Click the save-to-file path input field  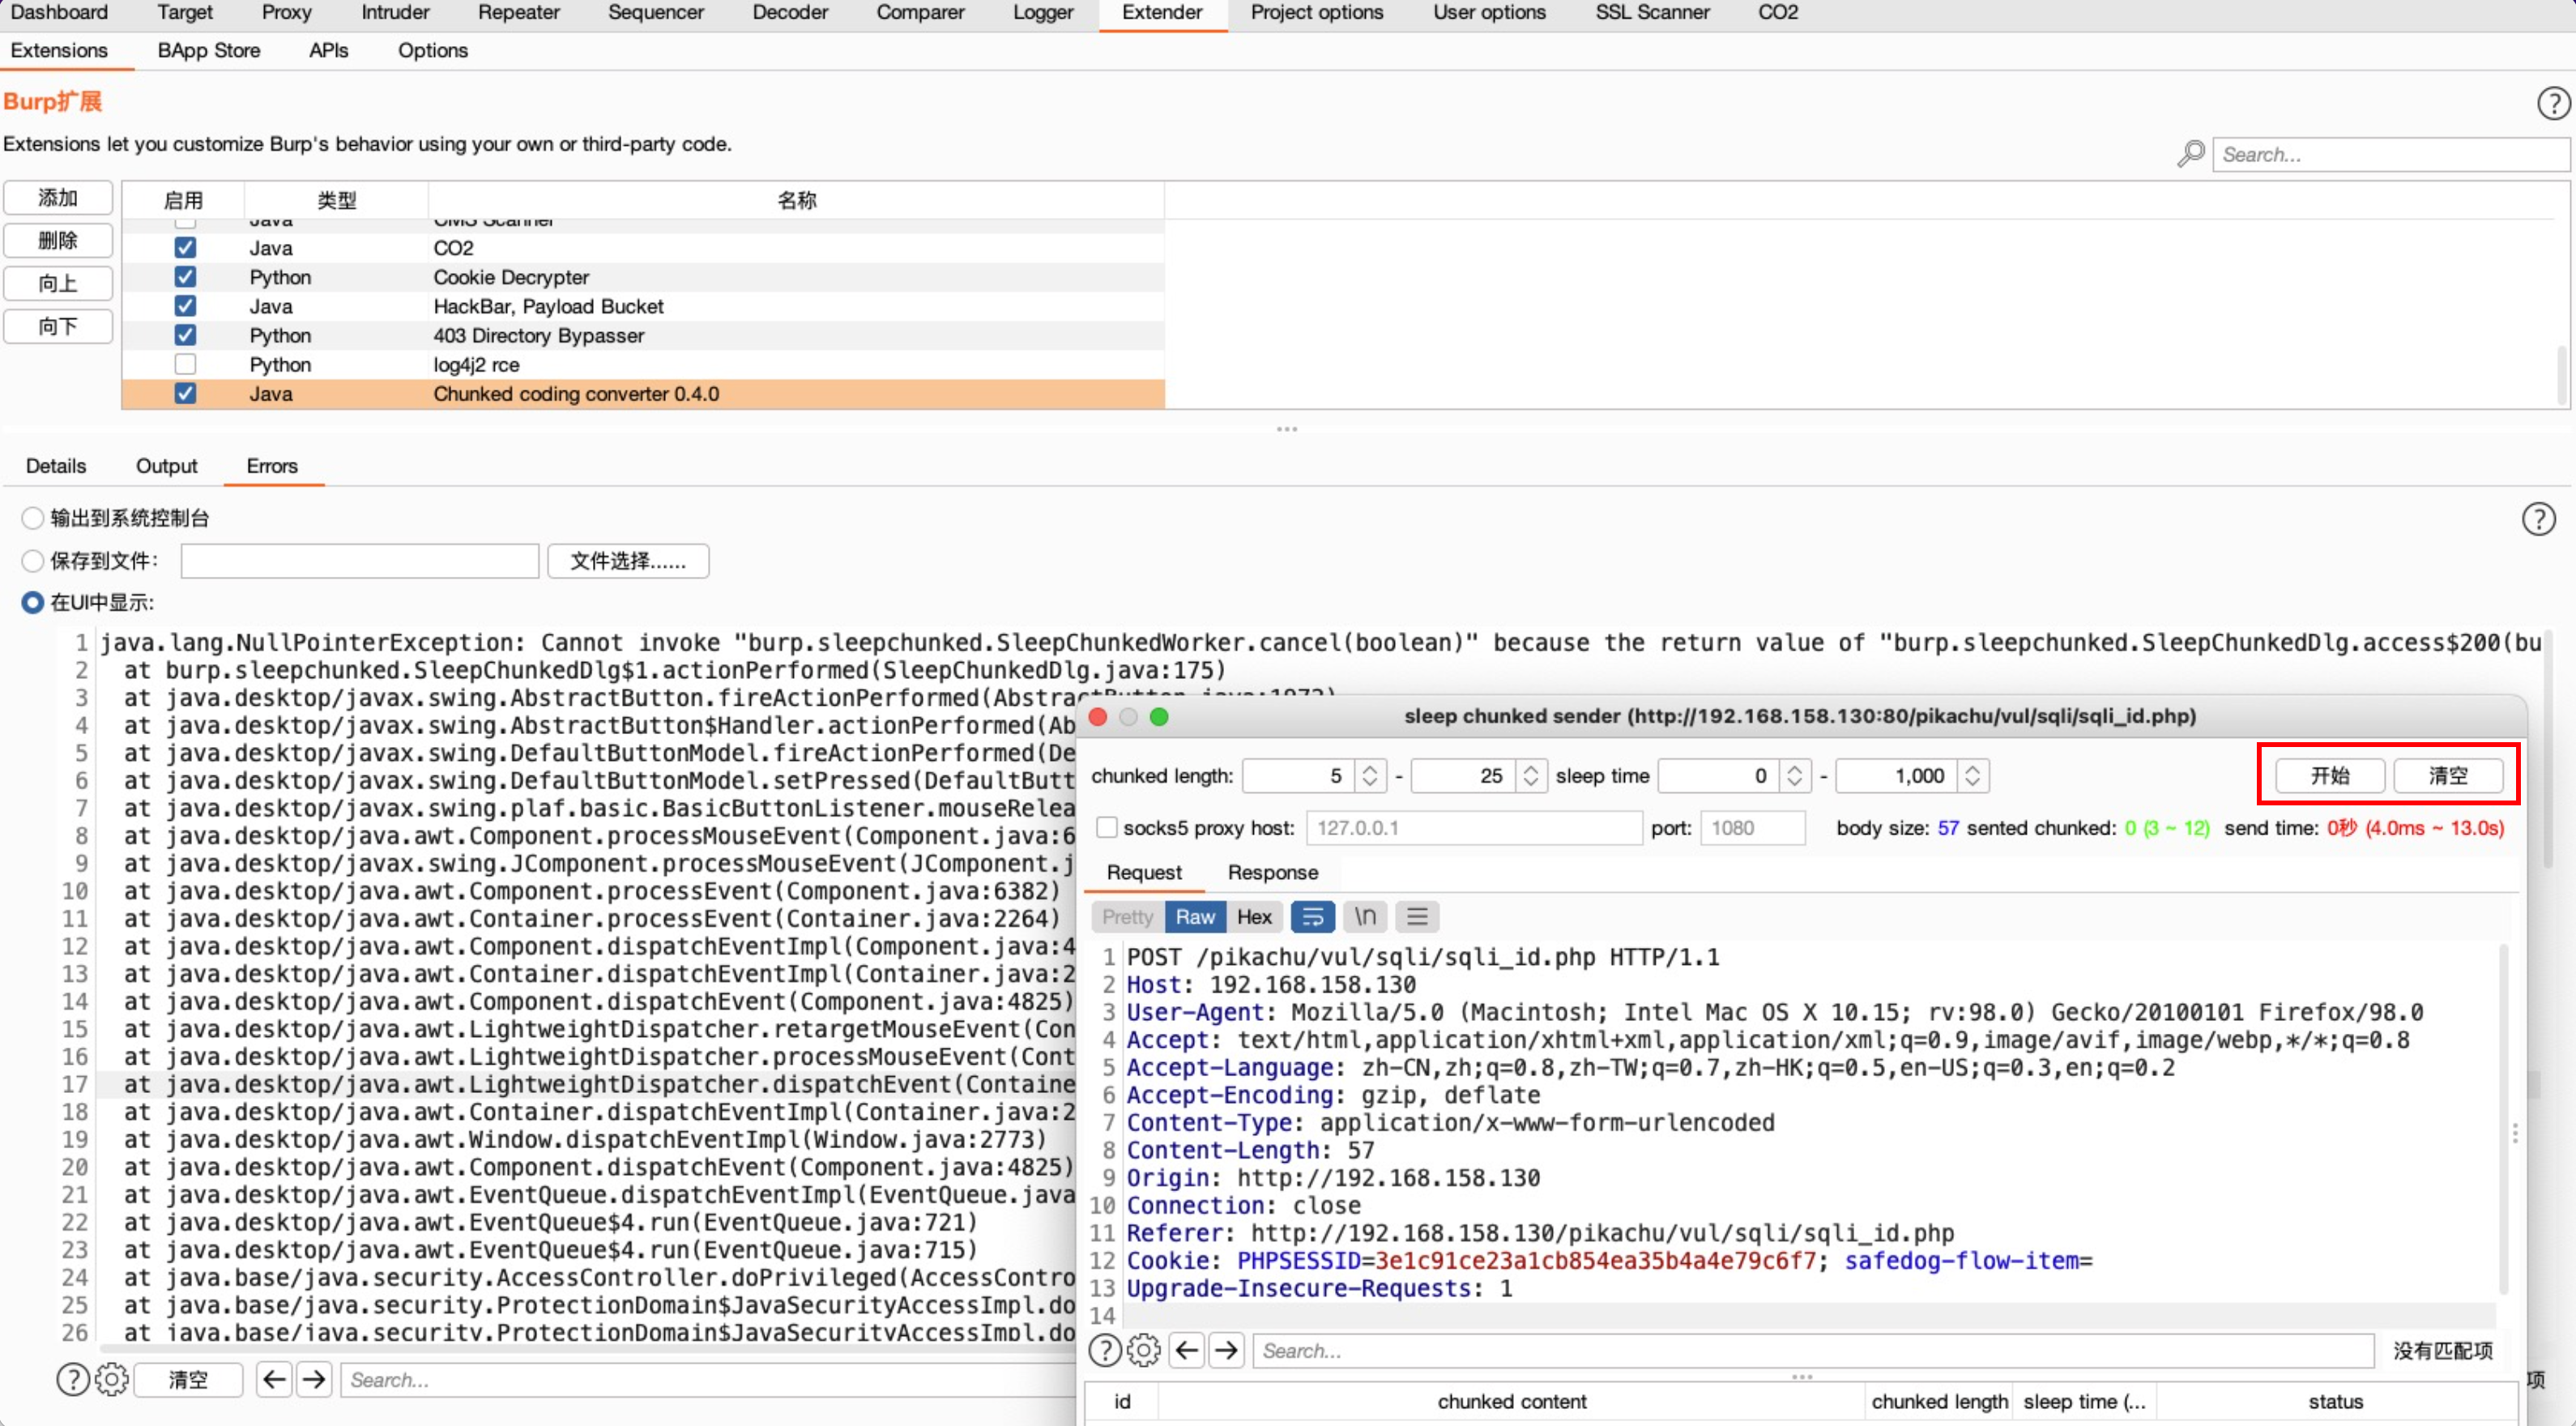(x=360, y=560)
